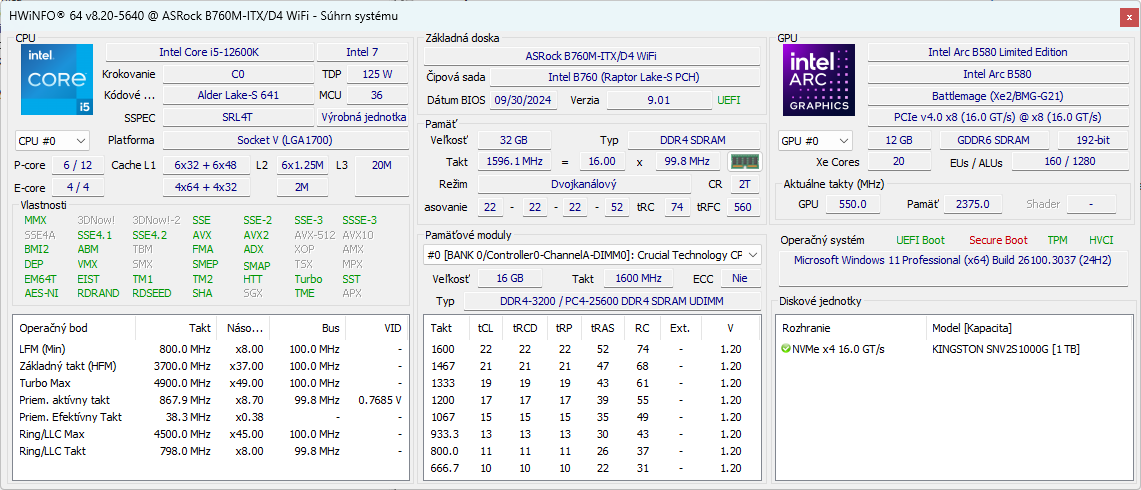
Task: Click the Intel Arc B580 Limited Edition field
Action: pos(997,52)
